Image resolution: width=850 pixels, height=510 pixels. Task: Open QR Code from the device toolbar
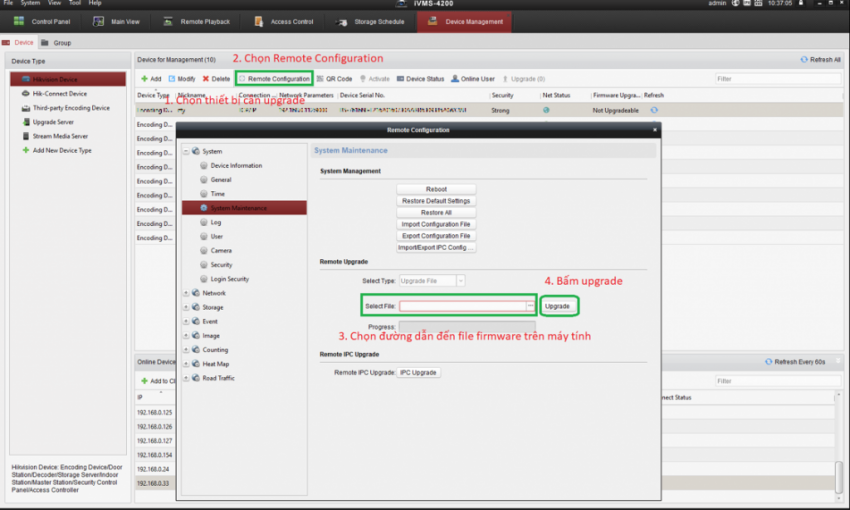coord(320,78)
